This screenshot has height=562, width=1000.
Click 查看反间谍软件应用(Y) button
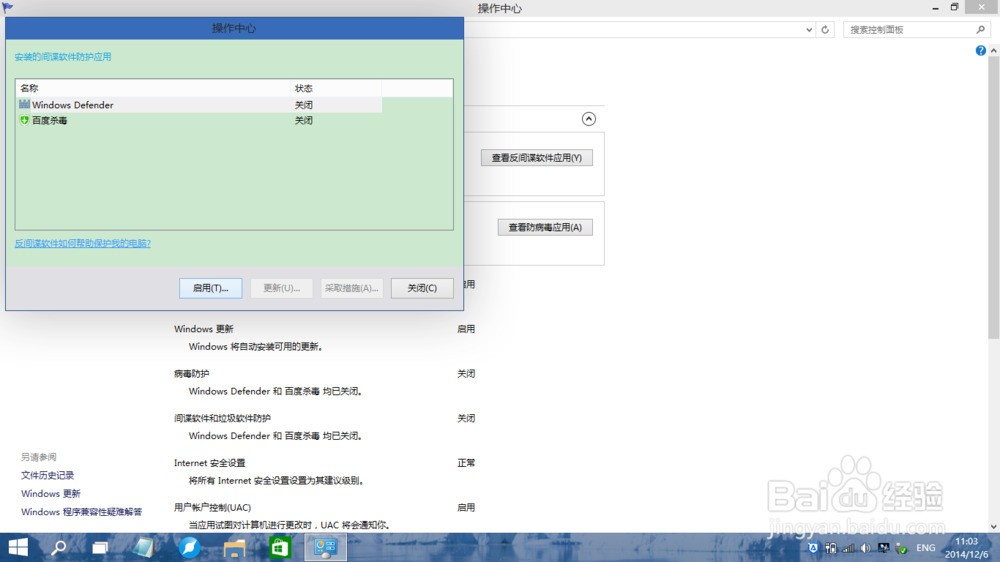coord(536,158)
